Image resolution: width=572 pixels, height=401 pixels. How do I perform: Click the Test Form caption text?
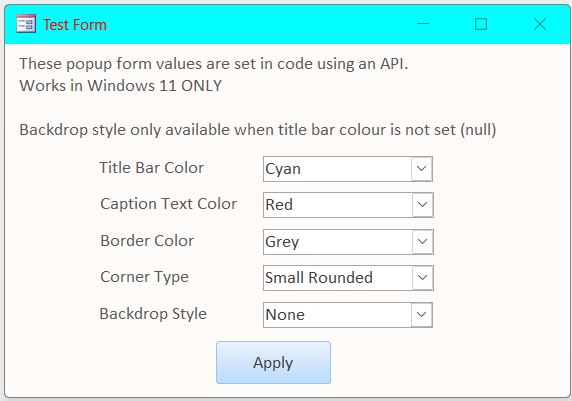click(x=75, y=25)
